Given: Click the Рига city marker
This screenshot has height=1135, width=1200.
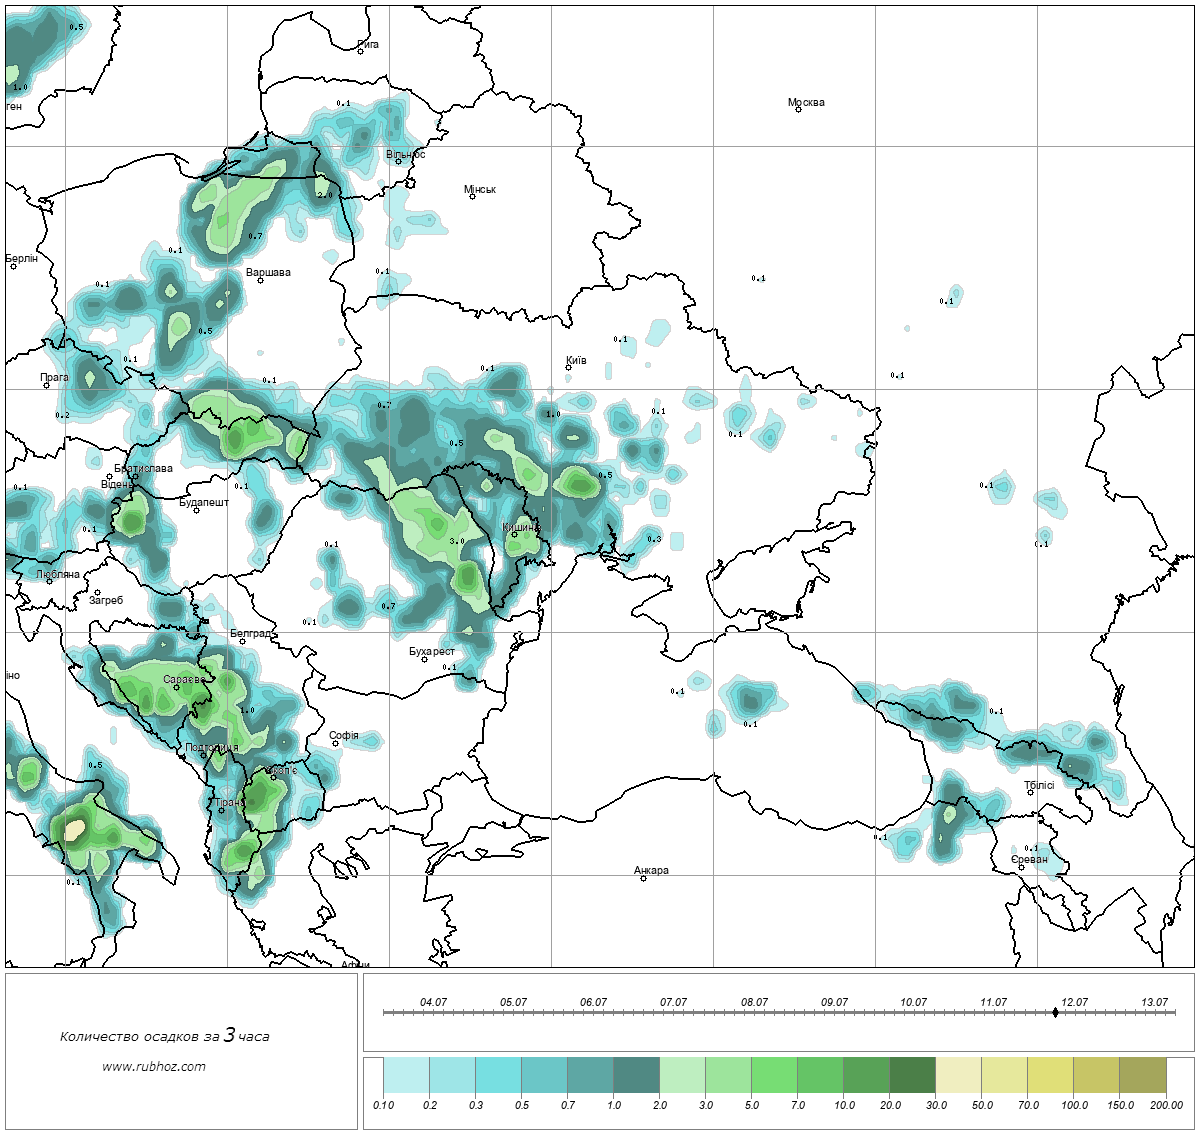Looking at the screenshot, I should (x=360, y=51).
